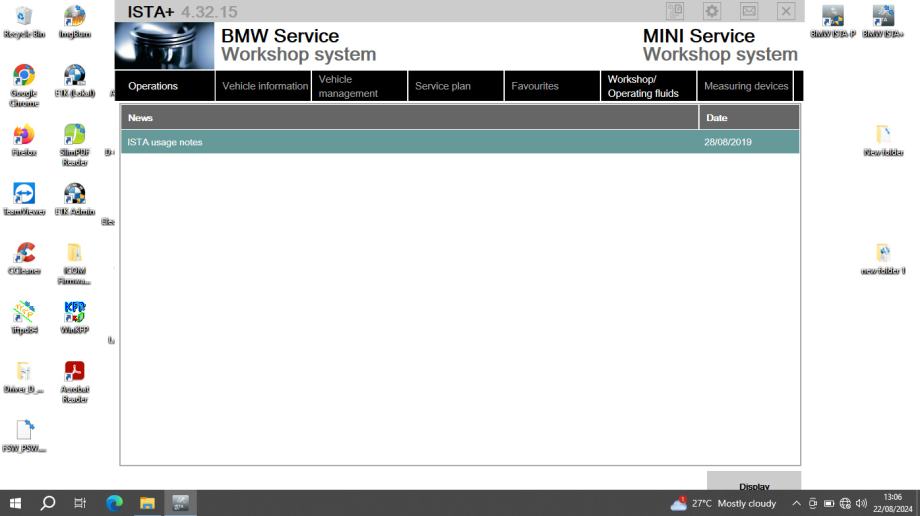Click the ISTA taskbar app button
Viewport: 920px width, 516px height.
[180, 503]
